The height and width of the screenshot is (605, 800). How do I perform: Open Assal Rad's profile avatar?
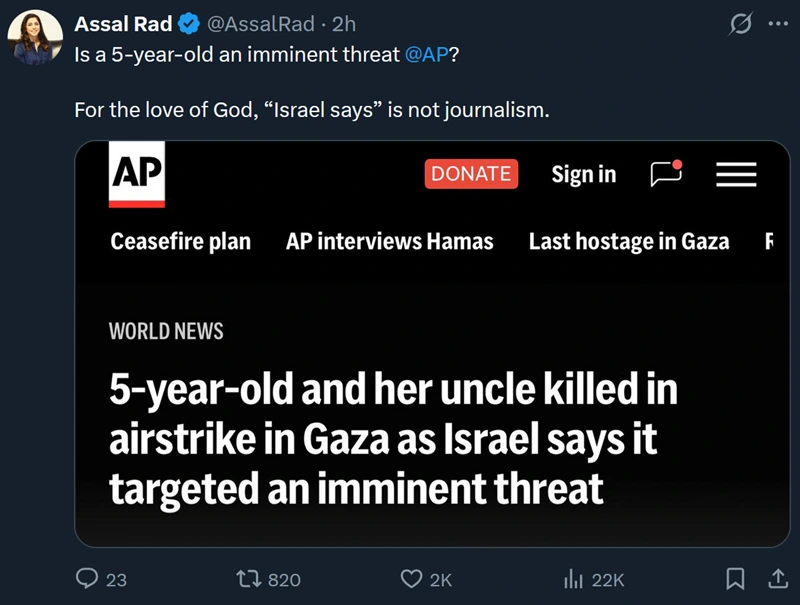pos(36,40)
